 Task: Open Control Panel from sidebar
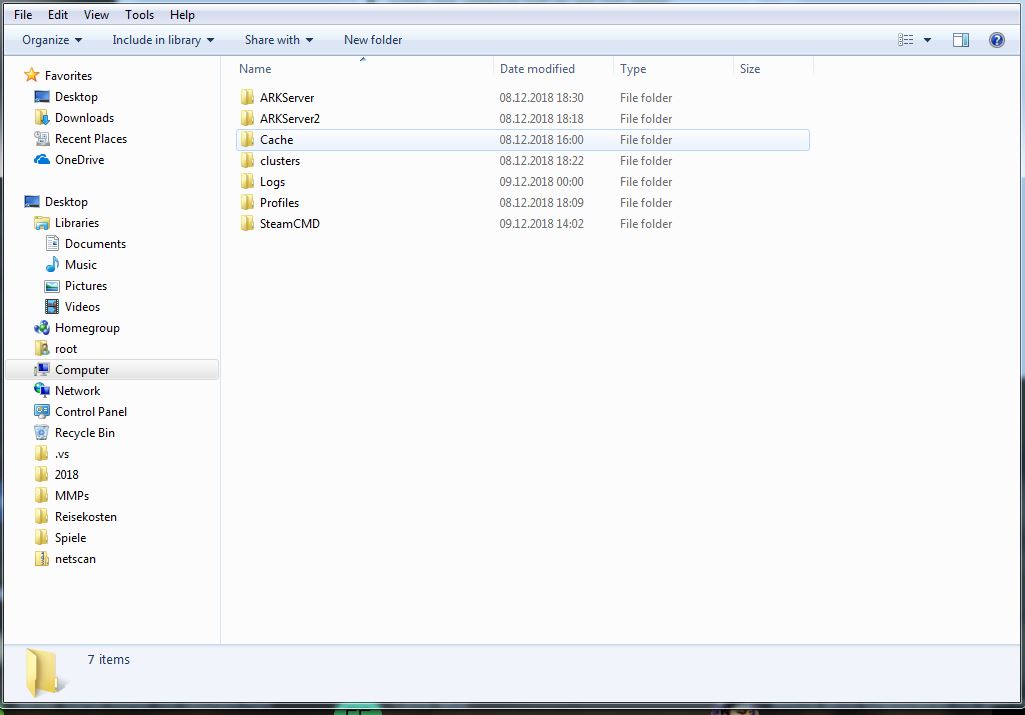click(91, 411)
